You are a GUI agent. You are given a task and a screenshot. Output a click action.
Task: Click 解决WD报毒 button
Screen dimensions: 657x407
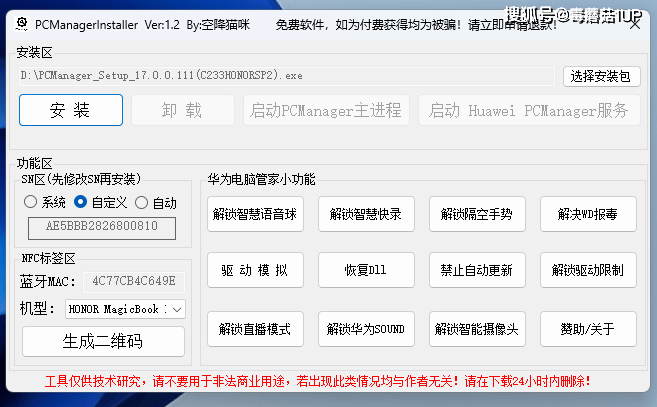point(588,214)
